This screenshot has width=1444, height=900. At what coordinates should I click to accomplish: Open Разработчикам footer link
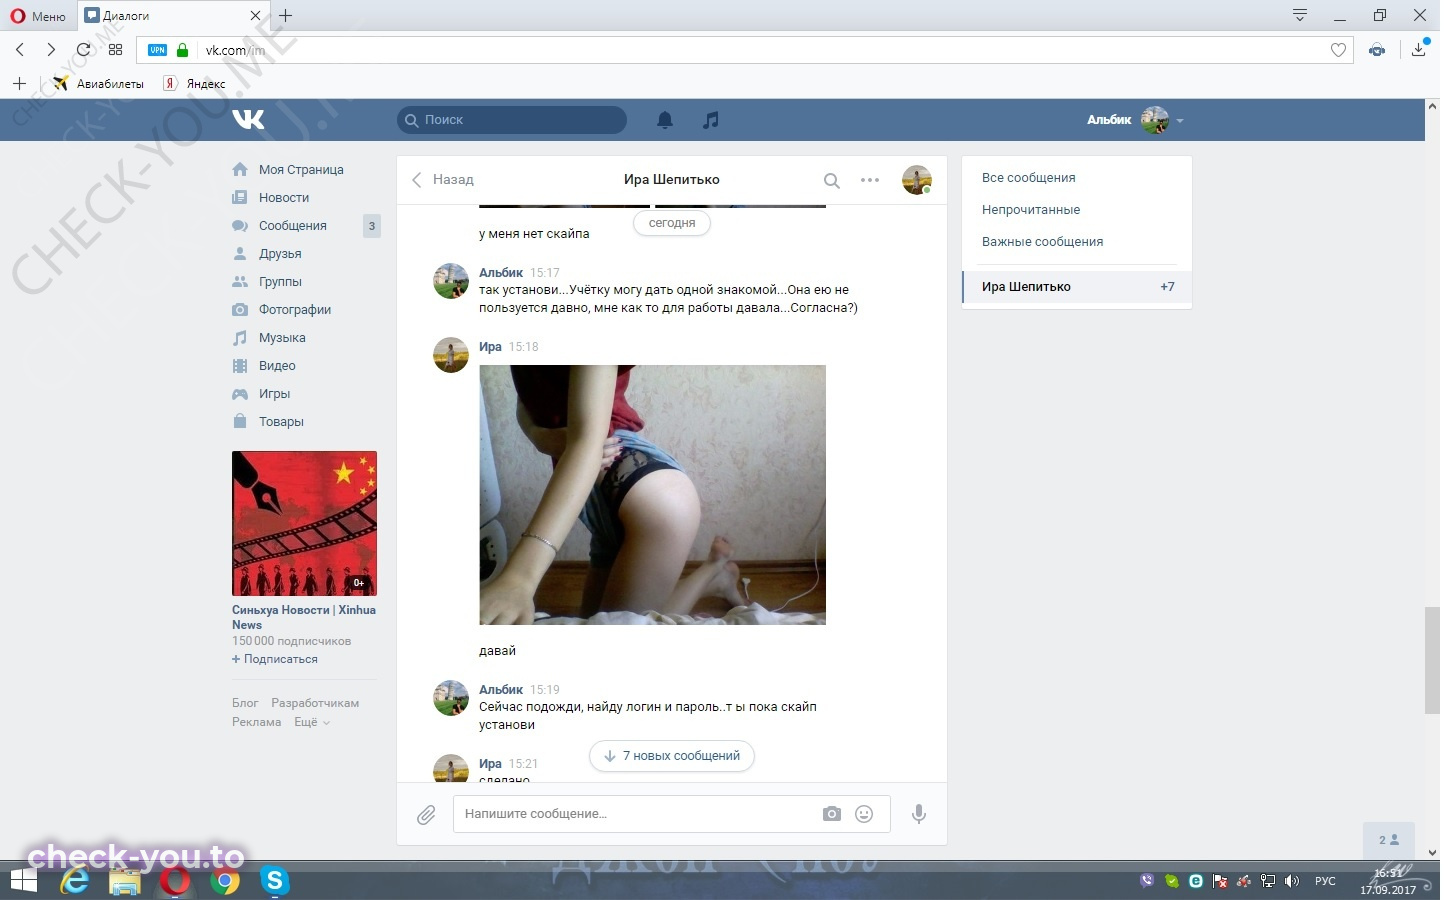315,703
